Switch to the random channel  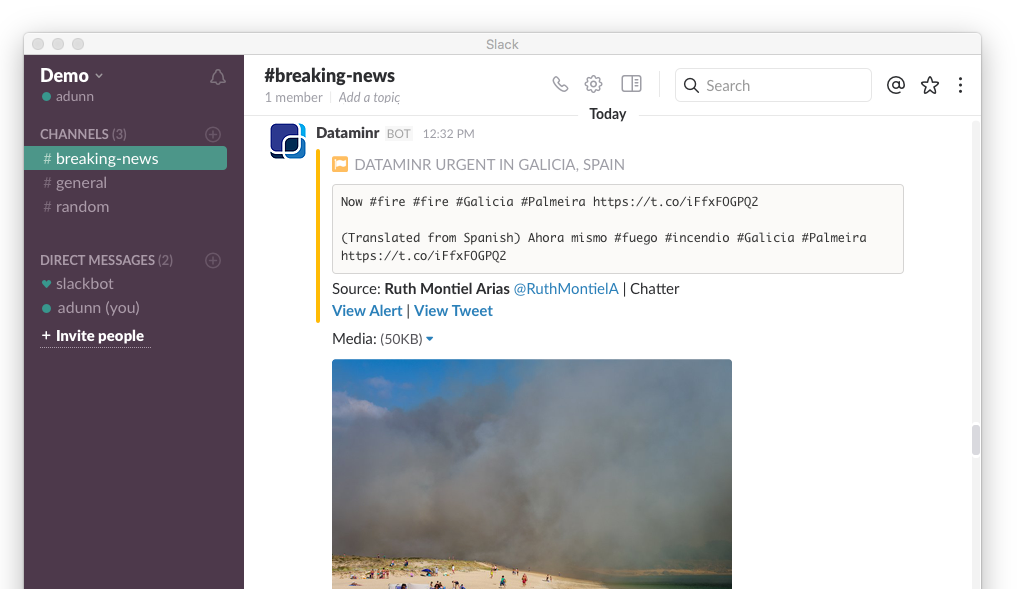tap(82, 207)
